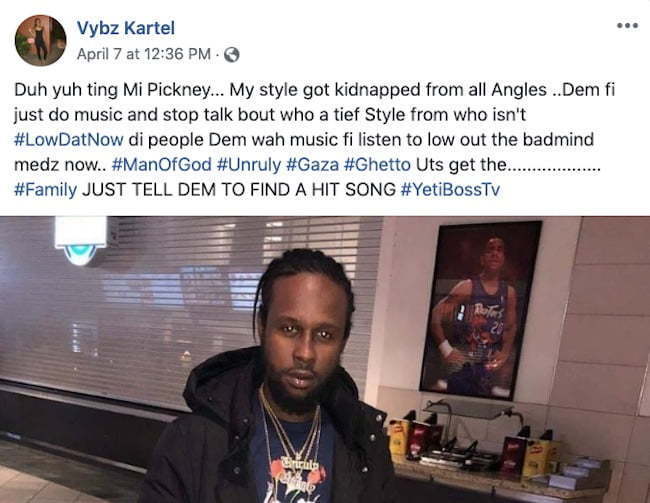
Task: Click the ceiling light fixture in photo
Action: 81,241
